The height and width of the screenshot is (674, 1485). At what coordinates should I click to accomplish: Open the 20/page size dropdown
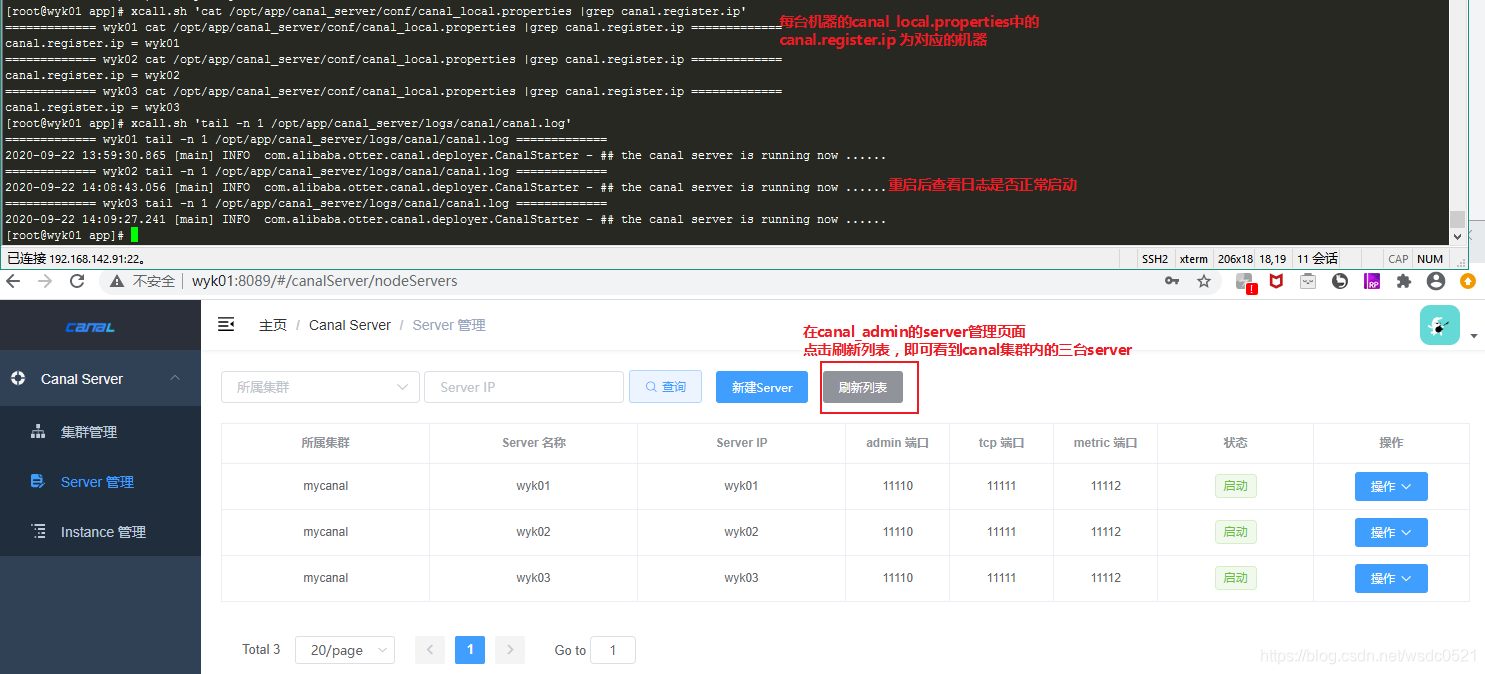(345, 650)
